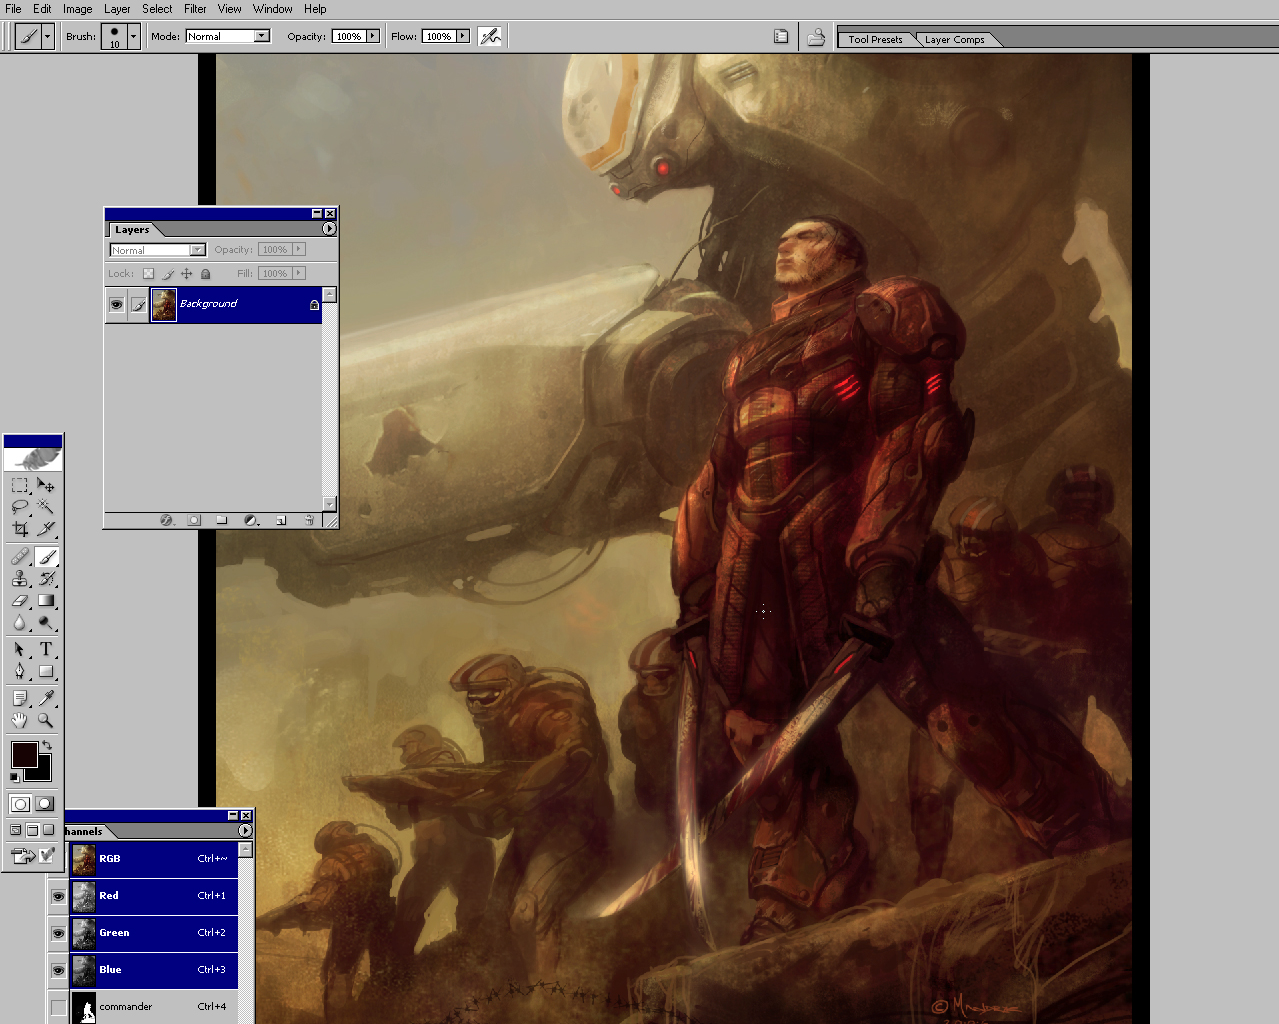1279x1024 pixels.
Task: Open the Layers panel flyout menu
Action: coord(329,229)
